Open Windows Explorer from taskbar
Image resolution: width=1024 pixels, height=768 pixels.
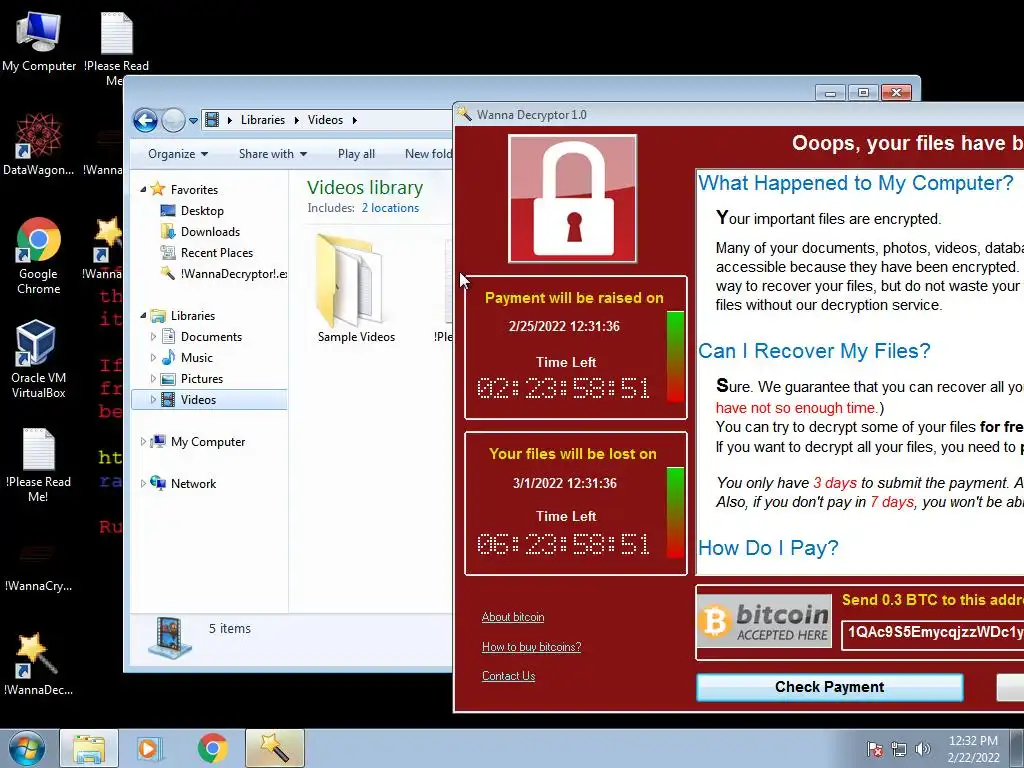[89, 748]
